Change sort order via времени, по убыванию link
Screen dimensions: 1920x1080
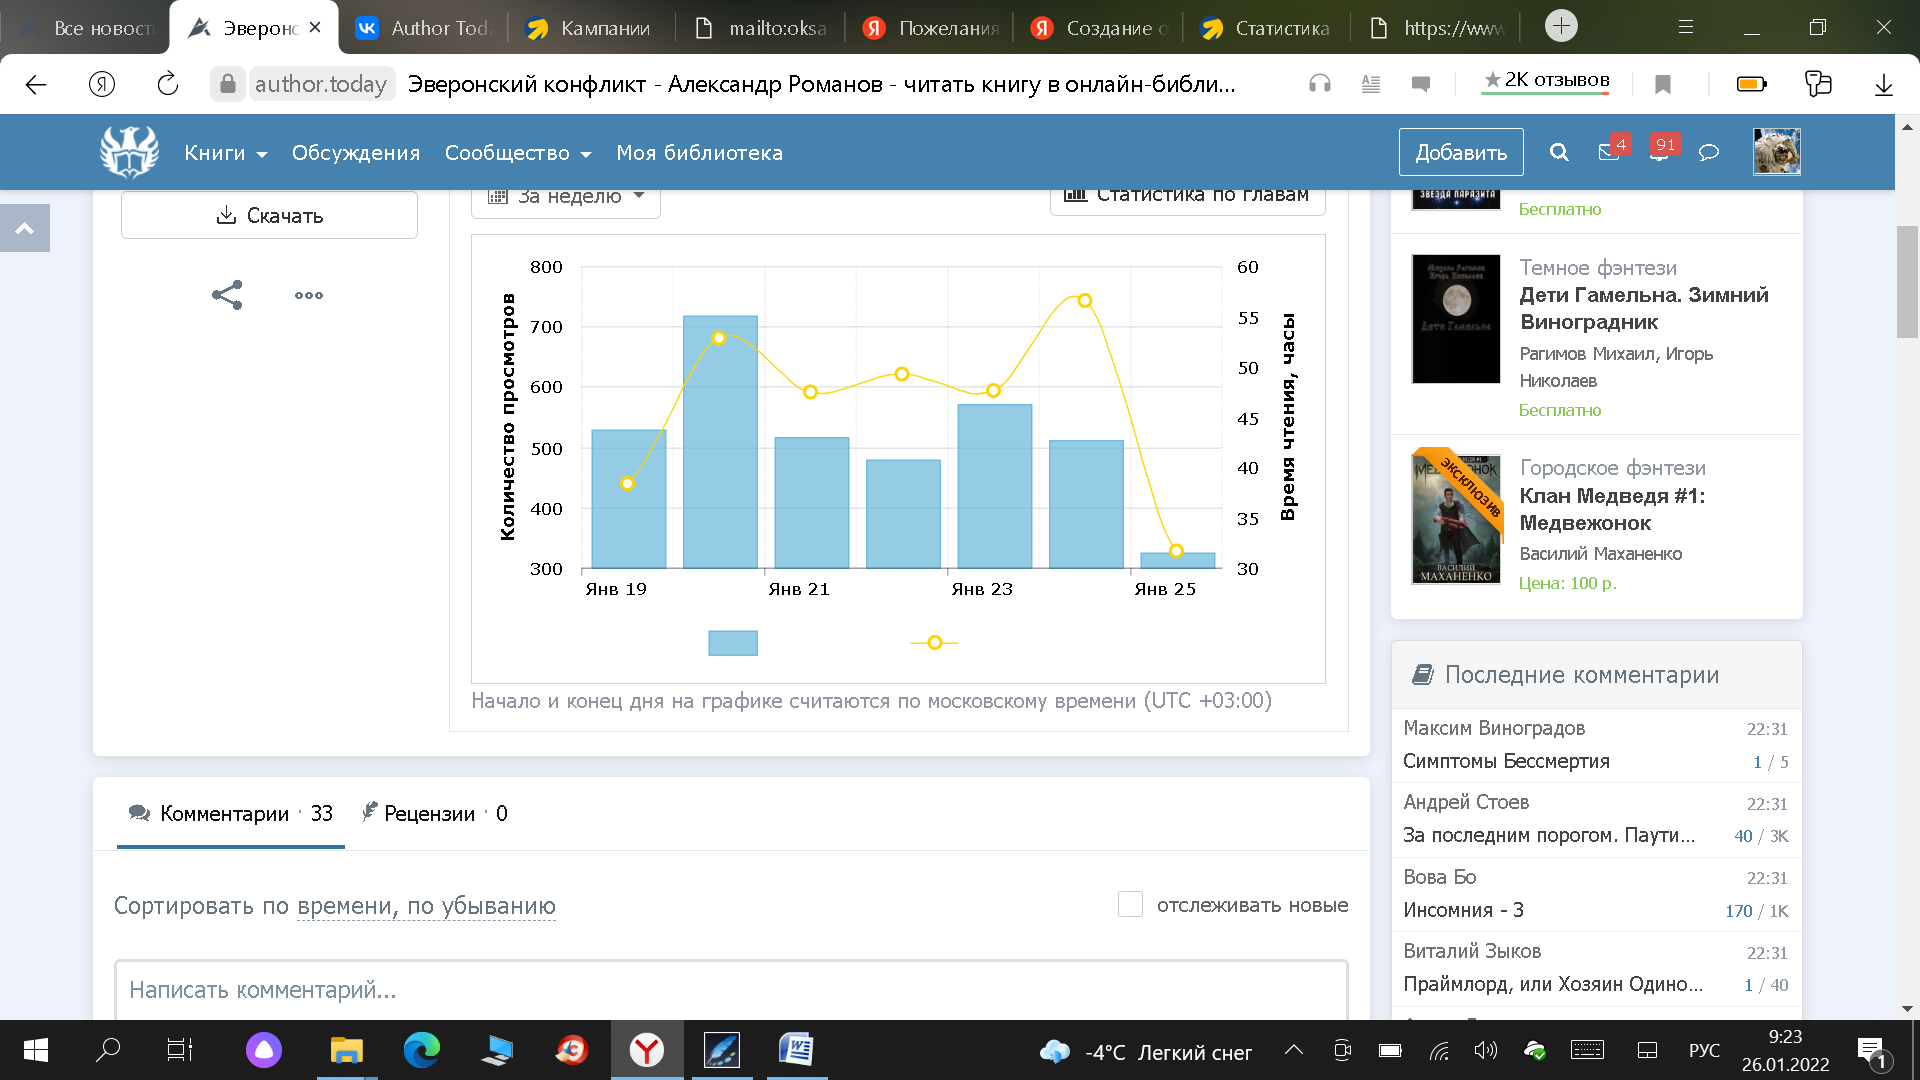click(x=426, y=906)
